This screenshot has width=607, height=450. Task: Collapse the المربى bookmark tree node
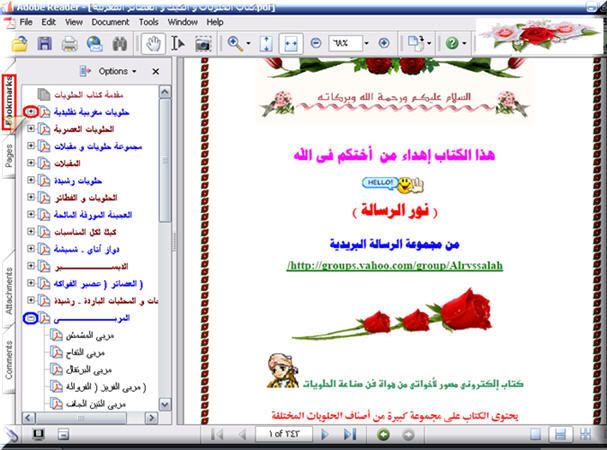31,318
